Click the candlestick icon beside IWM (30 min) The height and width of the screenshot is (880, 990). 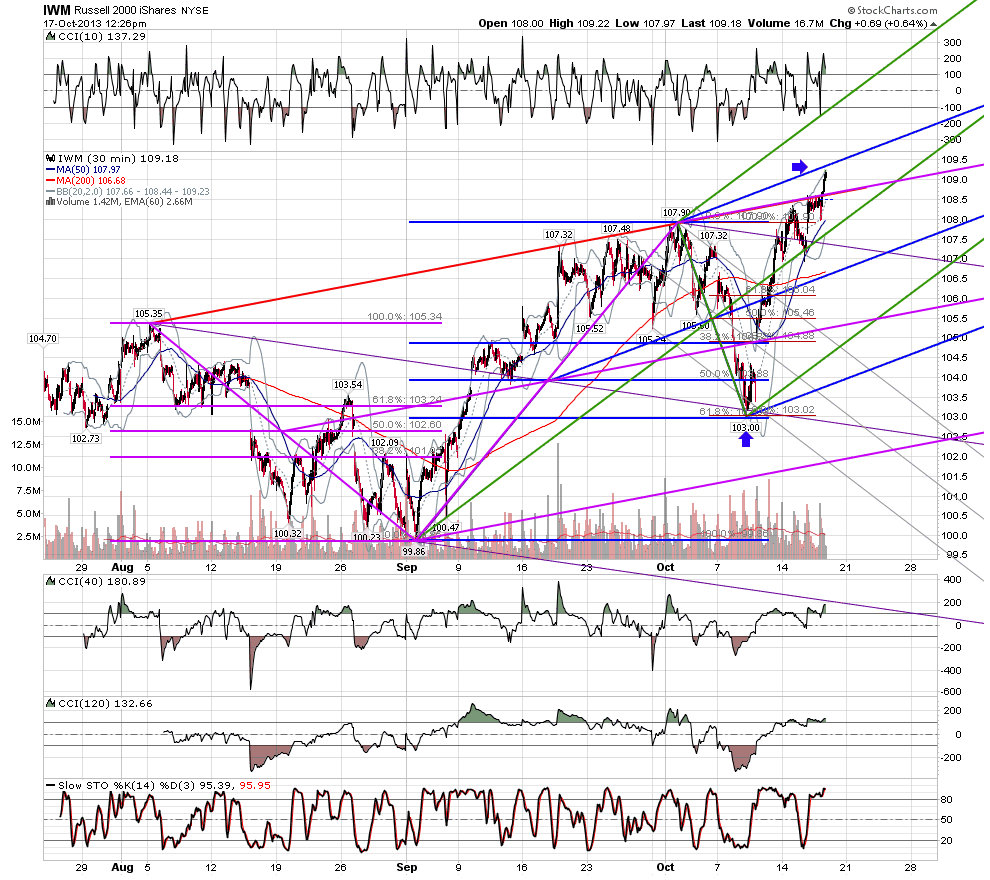click(x=51, y=158)
